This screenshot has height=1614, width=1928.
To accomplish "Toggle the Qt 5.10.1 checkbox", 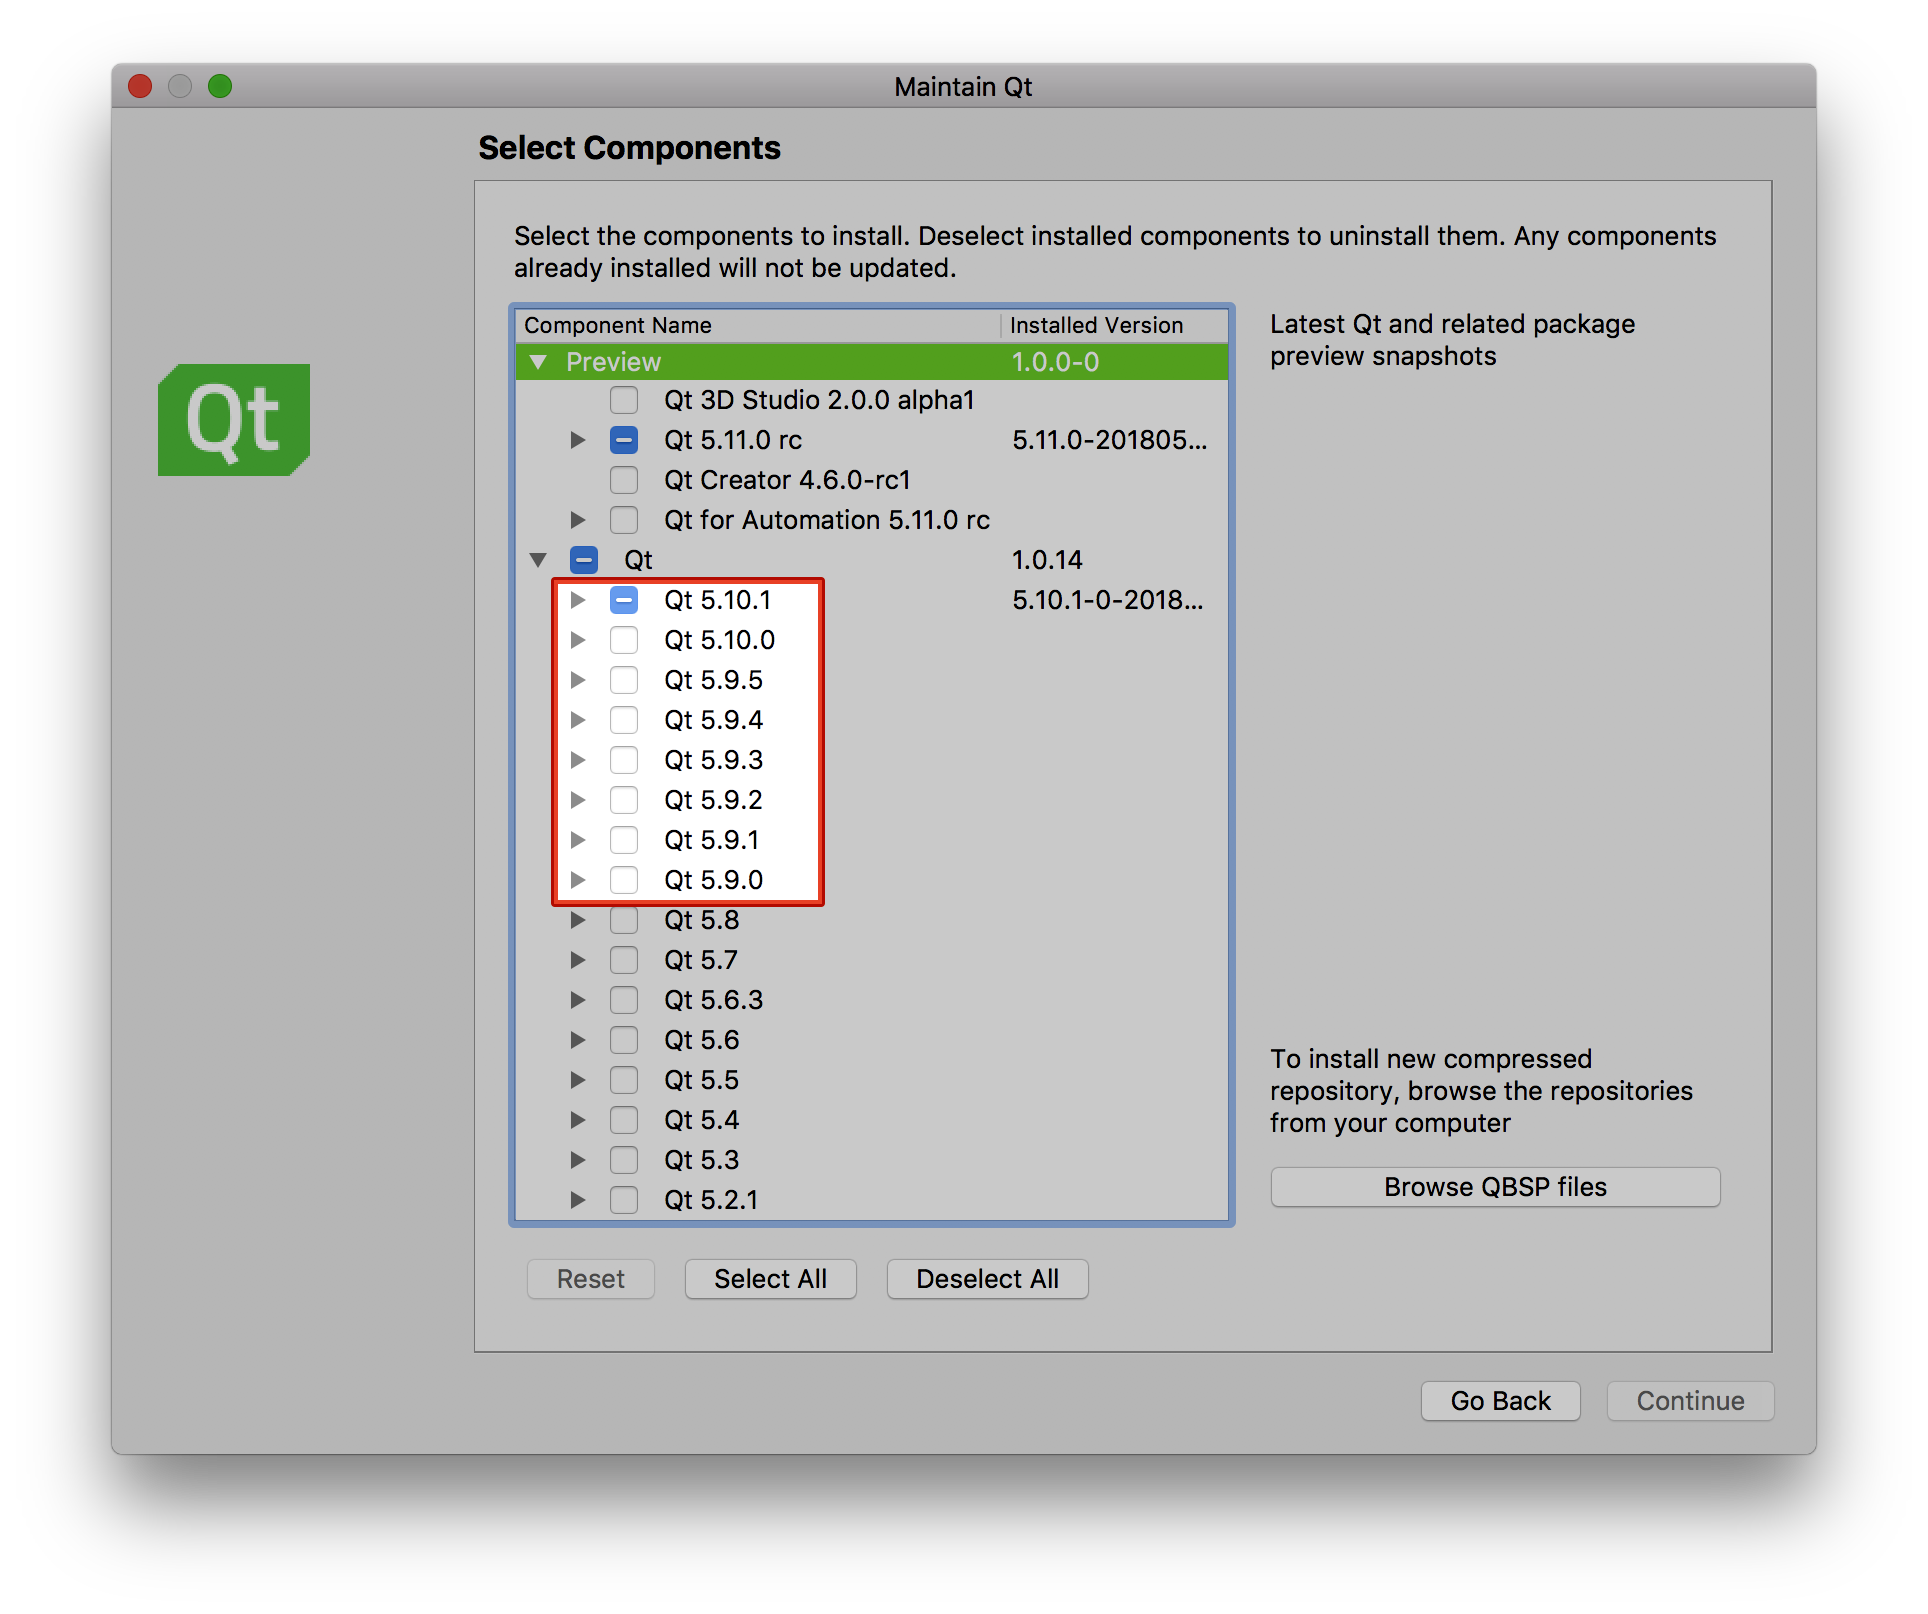I will tap(624, 600).
